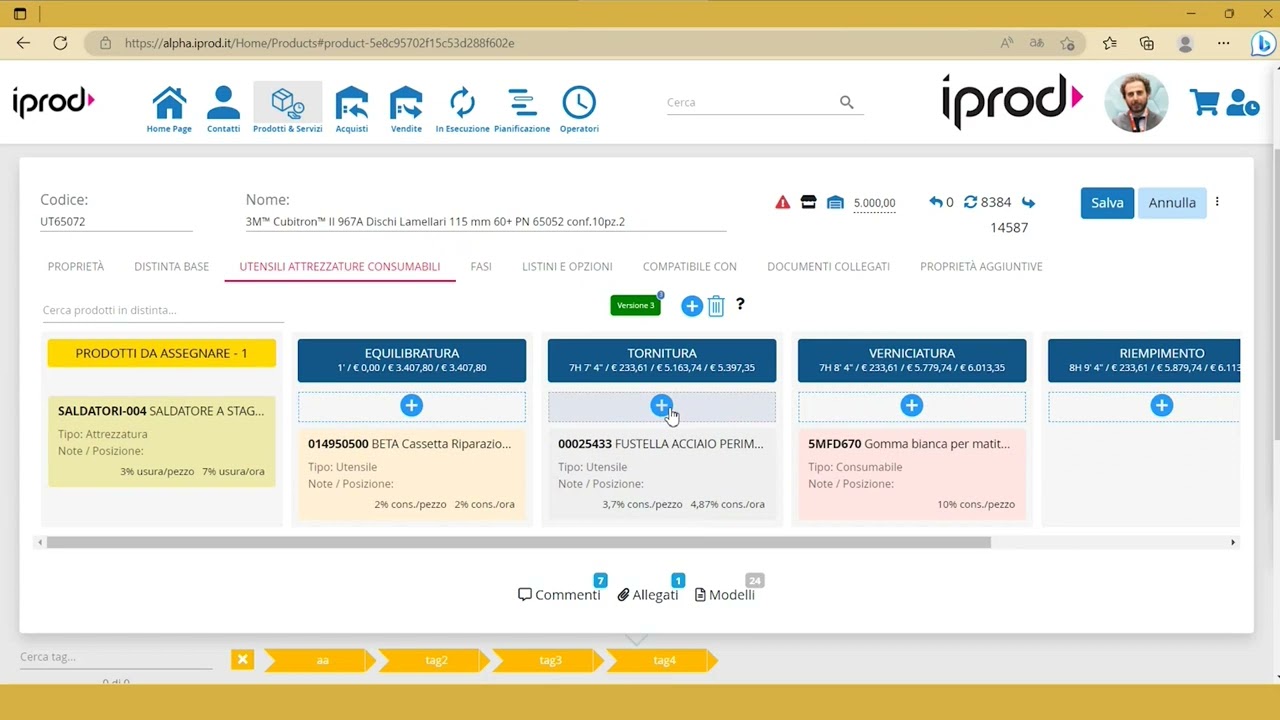The width and height of the screenshot is (1280, 720).
Task: Click the PRODOTTI DA ASSEGNARE - 1 header
Action: 161,353
